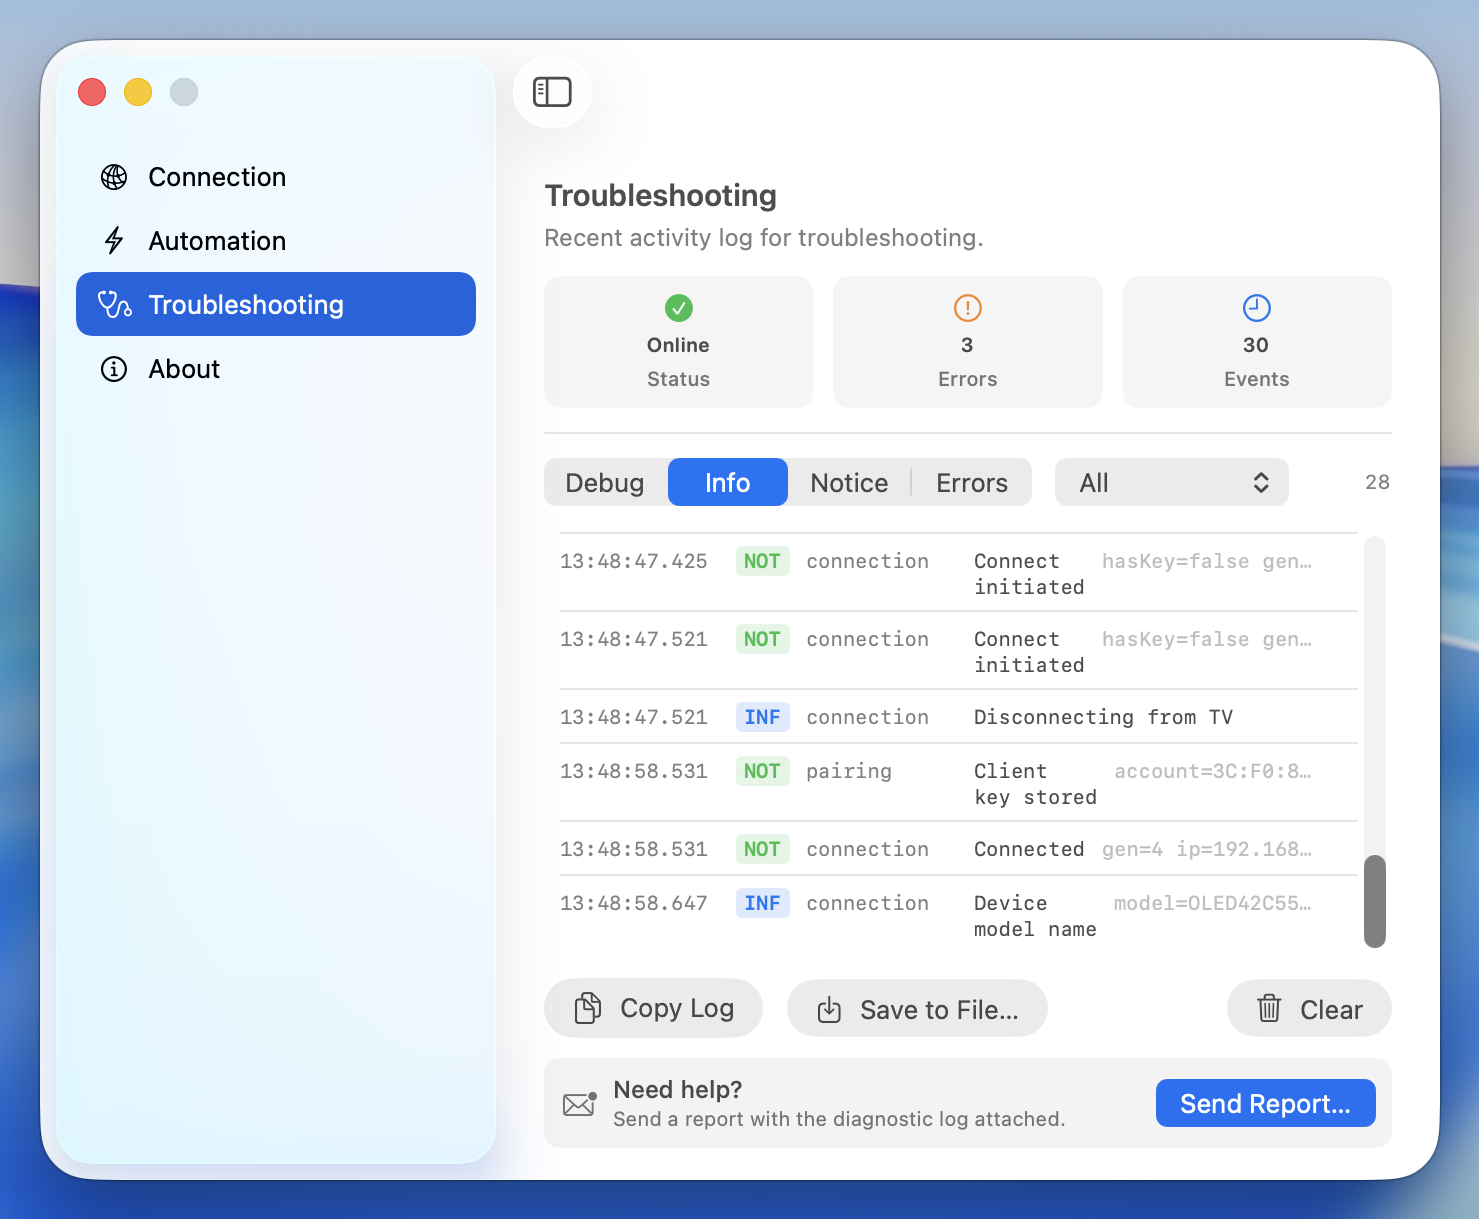
Task: Toggle the sidebar panel icon
Action: (552, 92)
